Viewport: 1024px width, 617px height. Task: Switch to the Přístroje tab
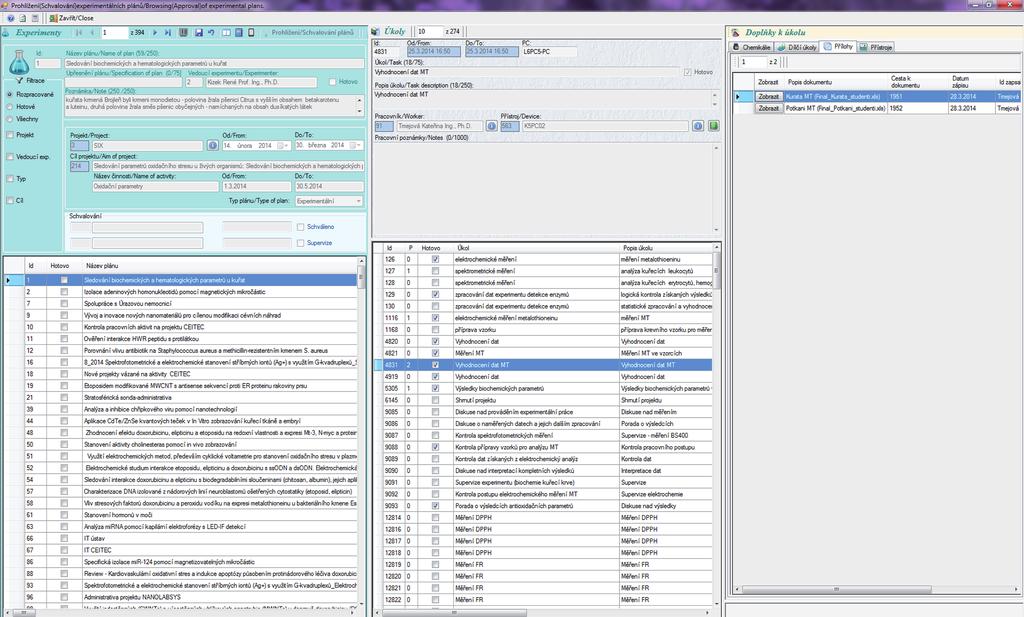point(876,47)
